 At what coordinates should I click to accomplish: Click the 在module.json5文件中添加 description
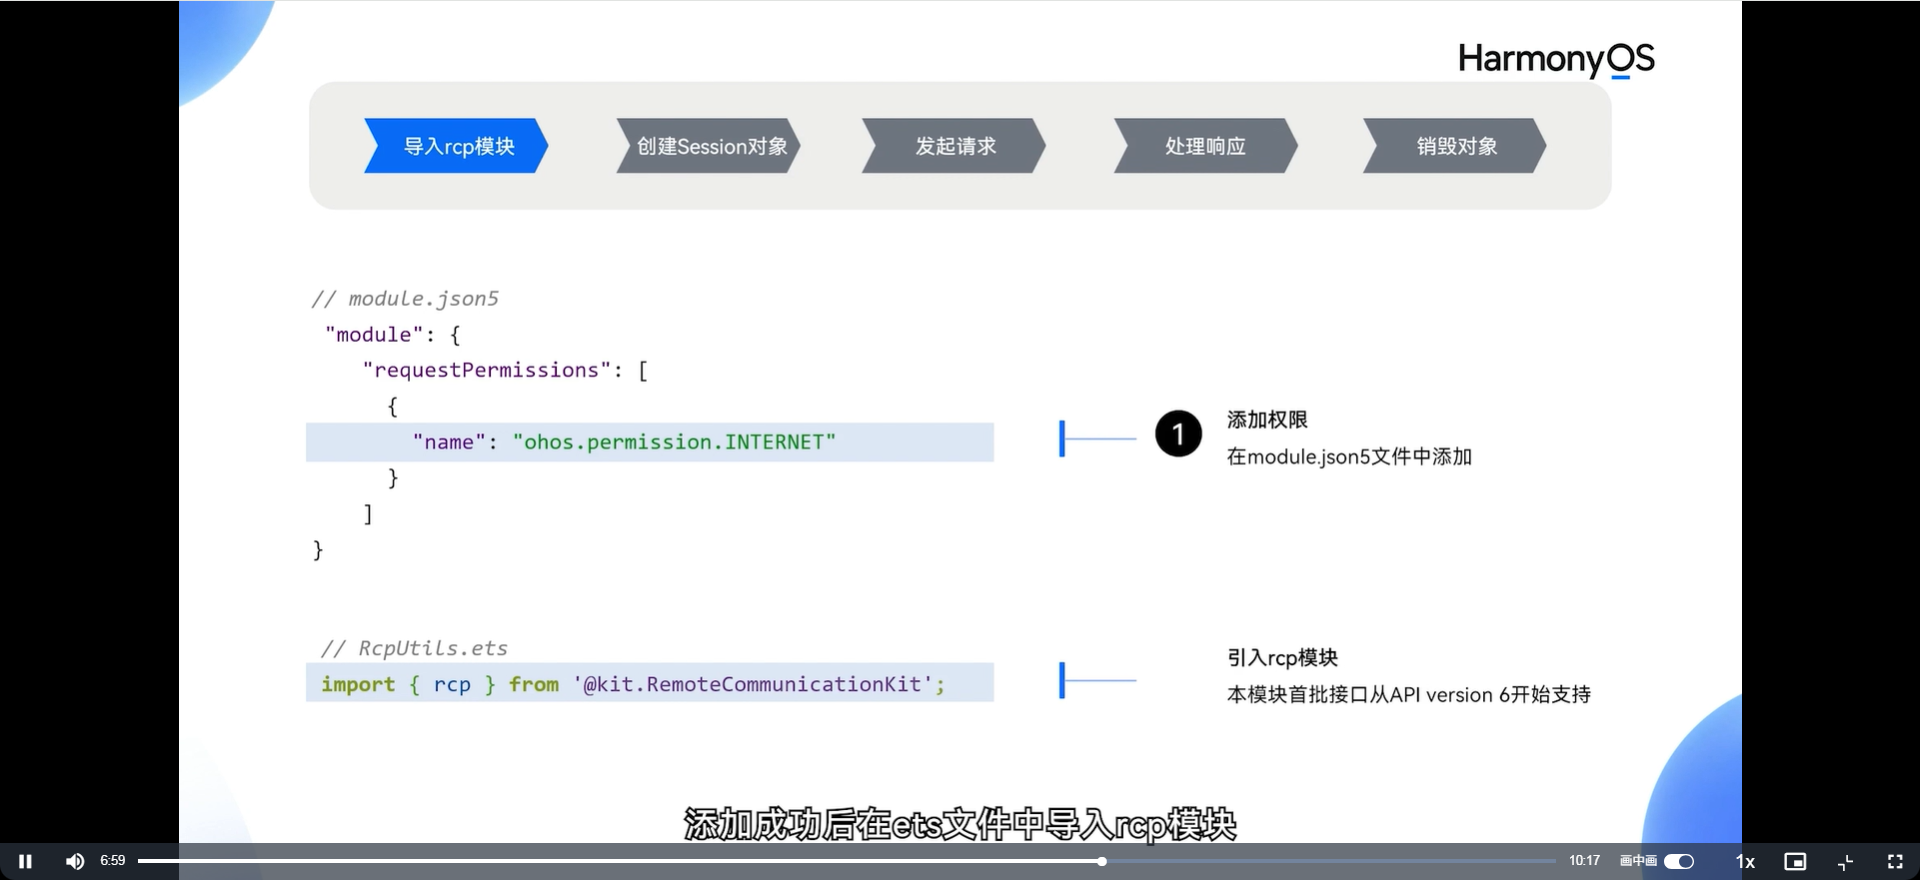(1349, 457)
